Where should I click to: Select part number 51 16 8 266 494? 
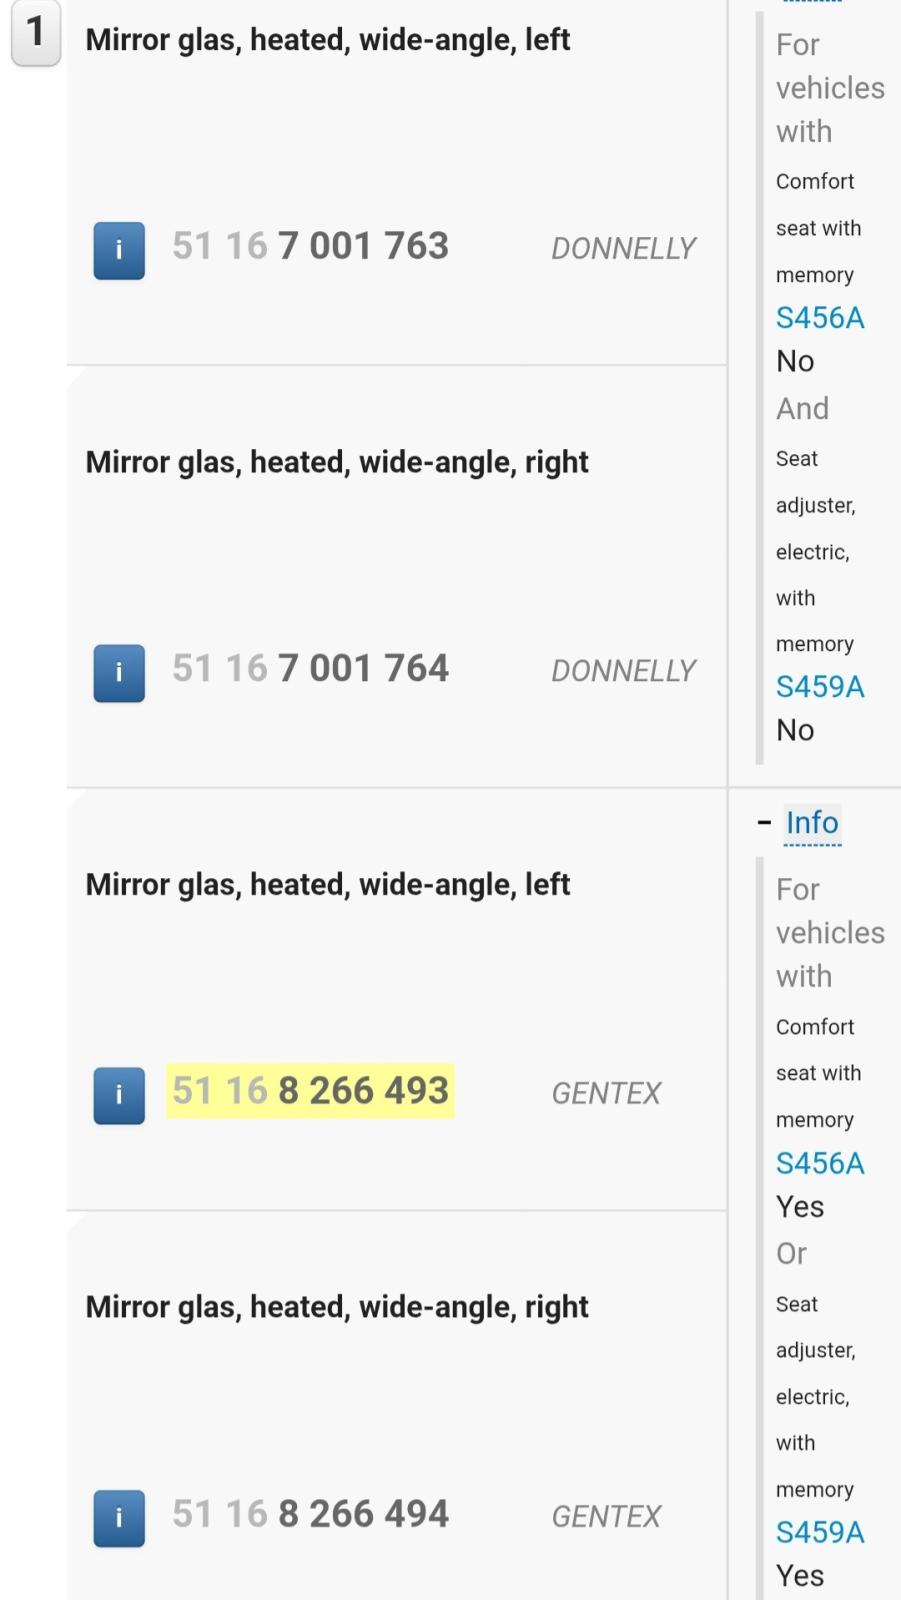(310, 1514)
